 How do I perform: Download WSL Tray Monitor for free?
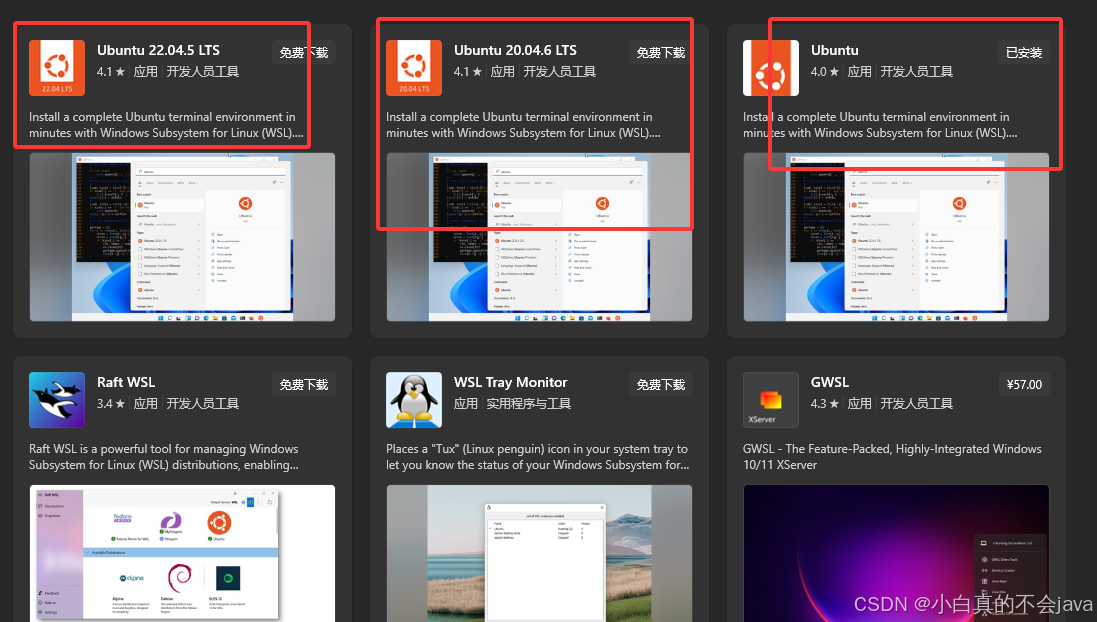pyautogui.click(x=660, y=384)
